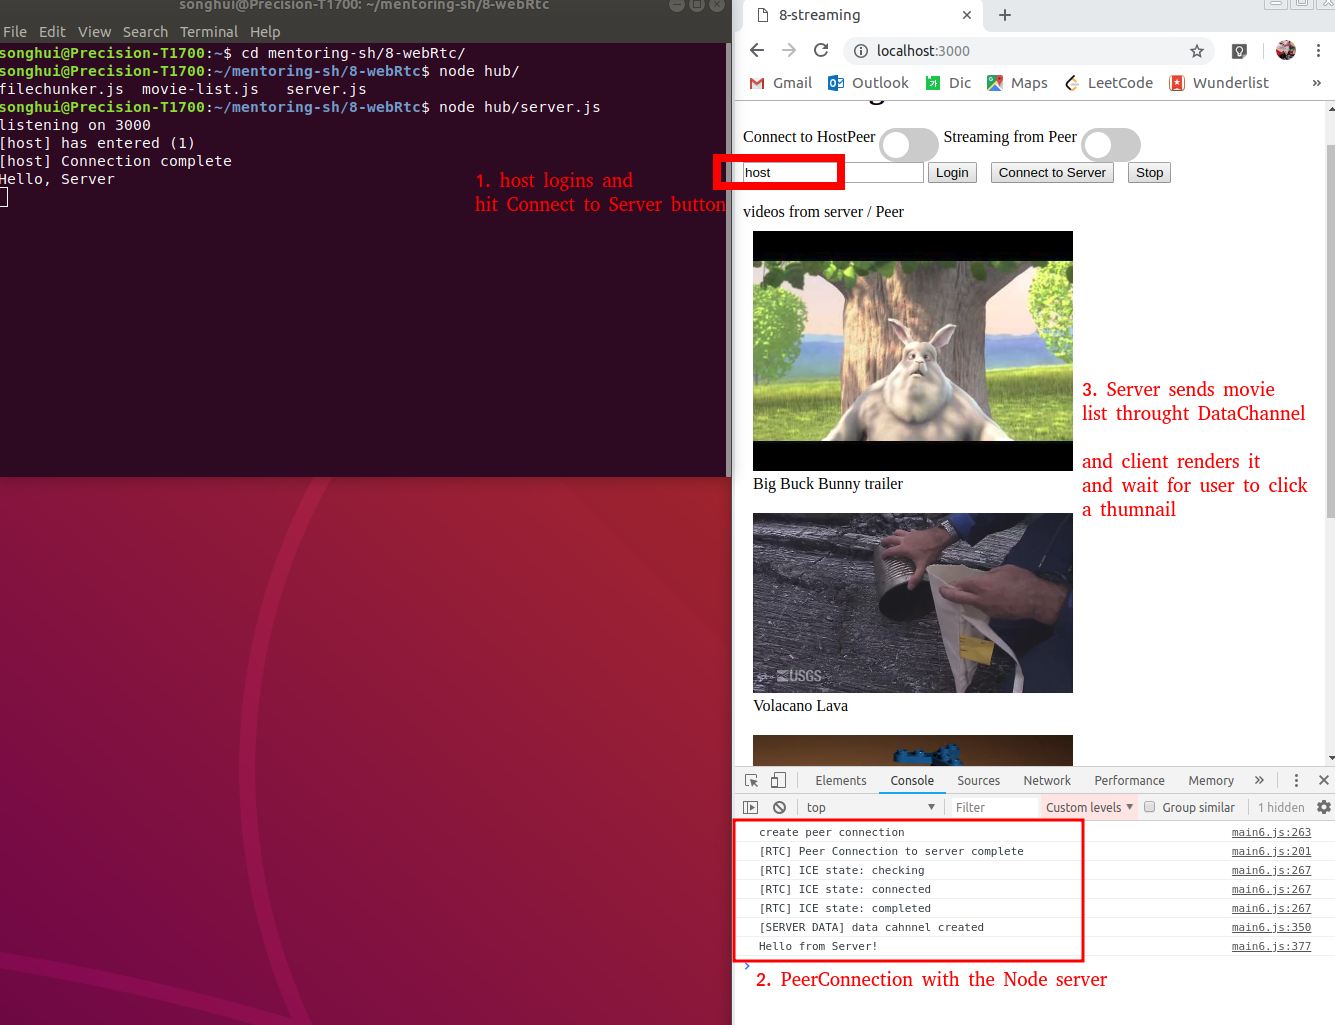Screen dimensions: 1335x1025
Task: Enable Group similar checkbox
Action: [x=1150, y=807]
